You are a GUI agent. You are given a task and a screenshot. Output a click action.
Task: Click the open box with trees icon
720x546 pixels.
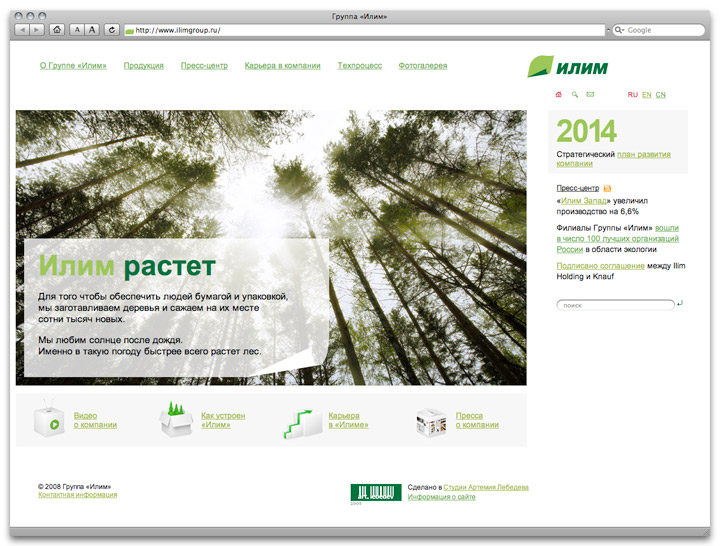click(175, 421)
